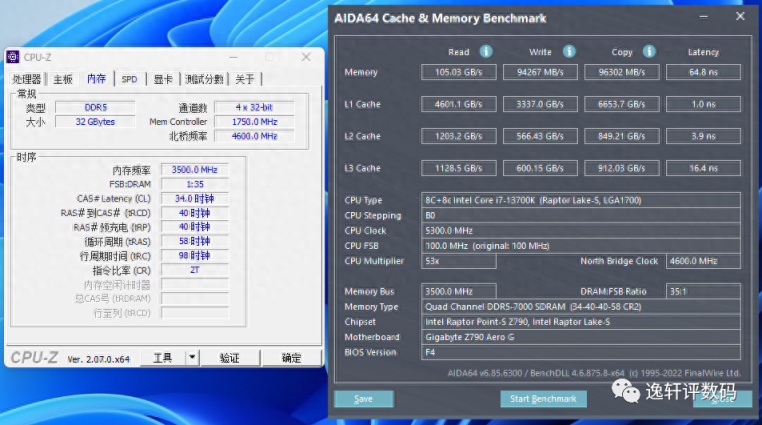Click the Memory Copy value 96302 MB/s

tap(622, 72)
